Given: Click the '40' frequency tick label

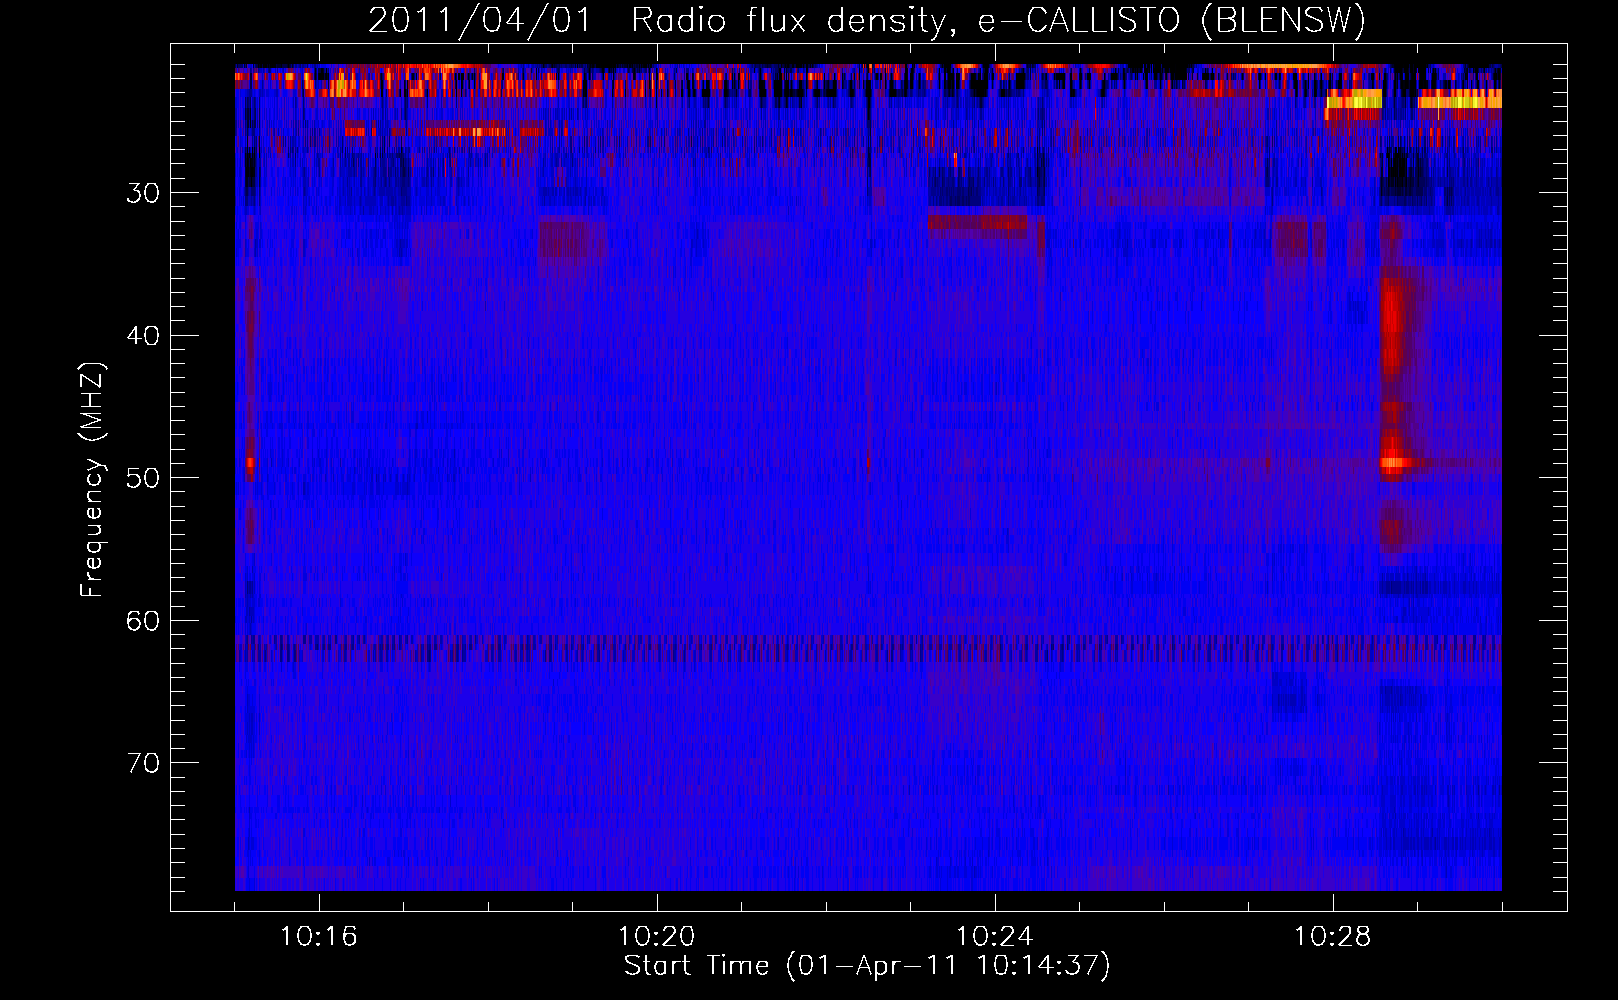Looking at the screenshot, I should [143, 336].
